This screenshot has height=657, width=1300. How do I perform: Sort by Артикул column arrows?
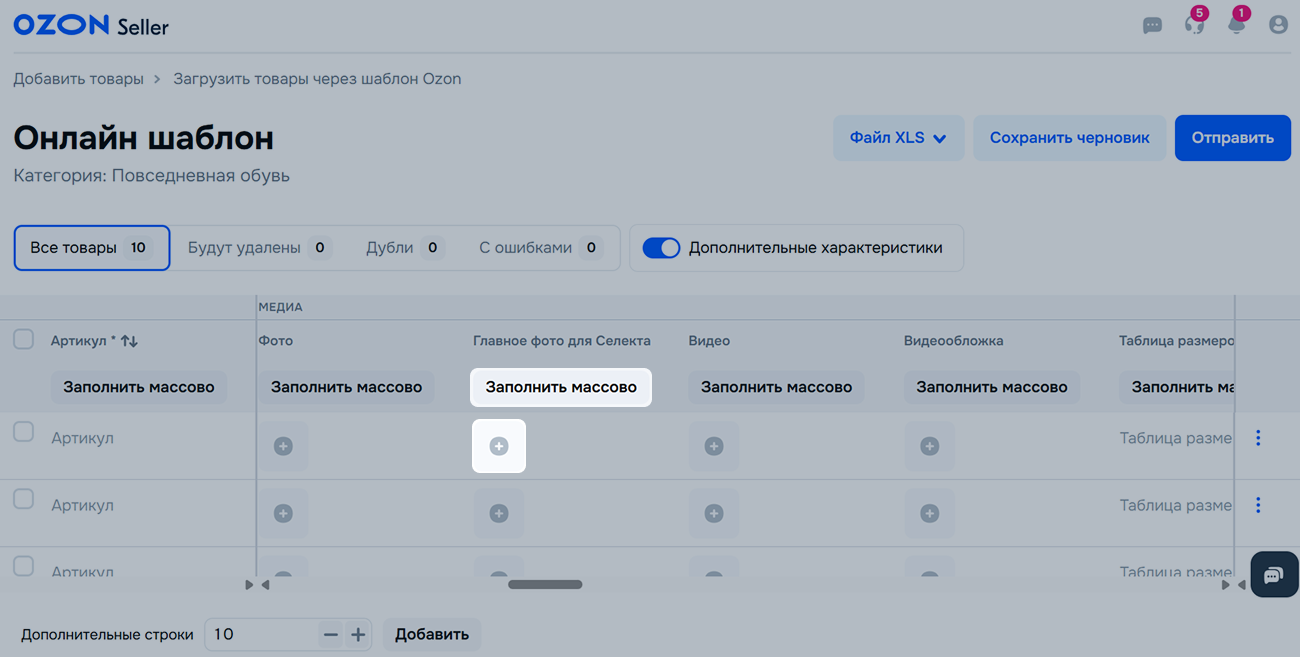129,341
